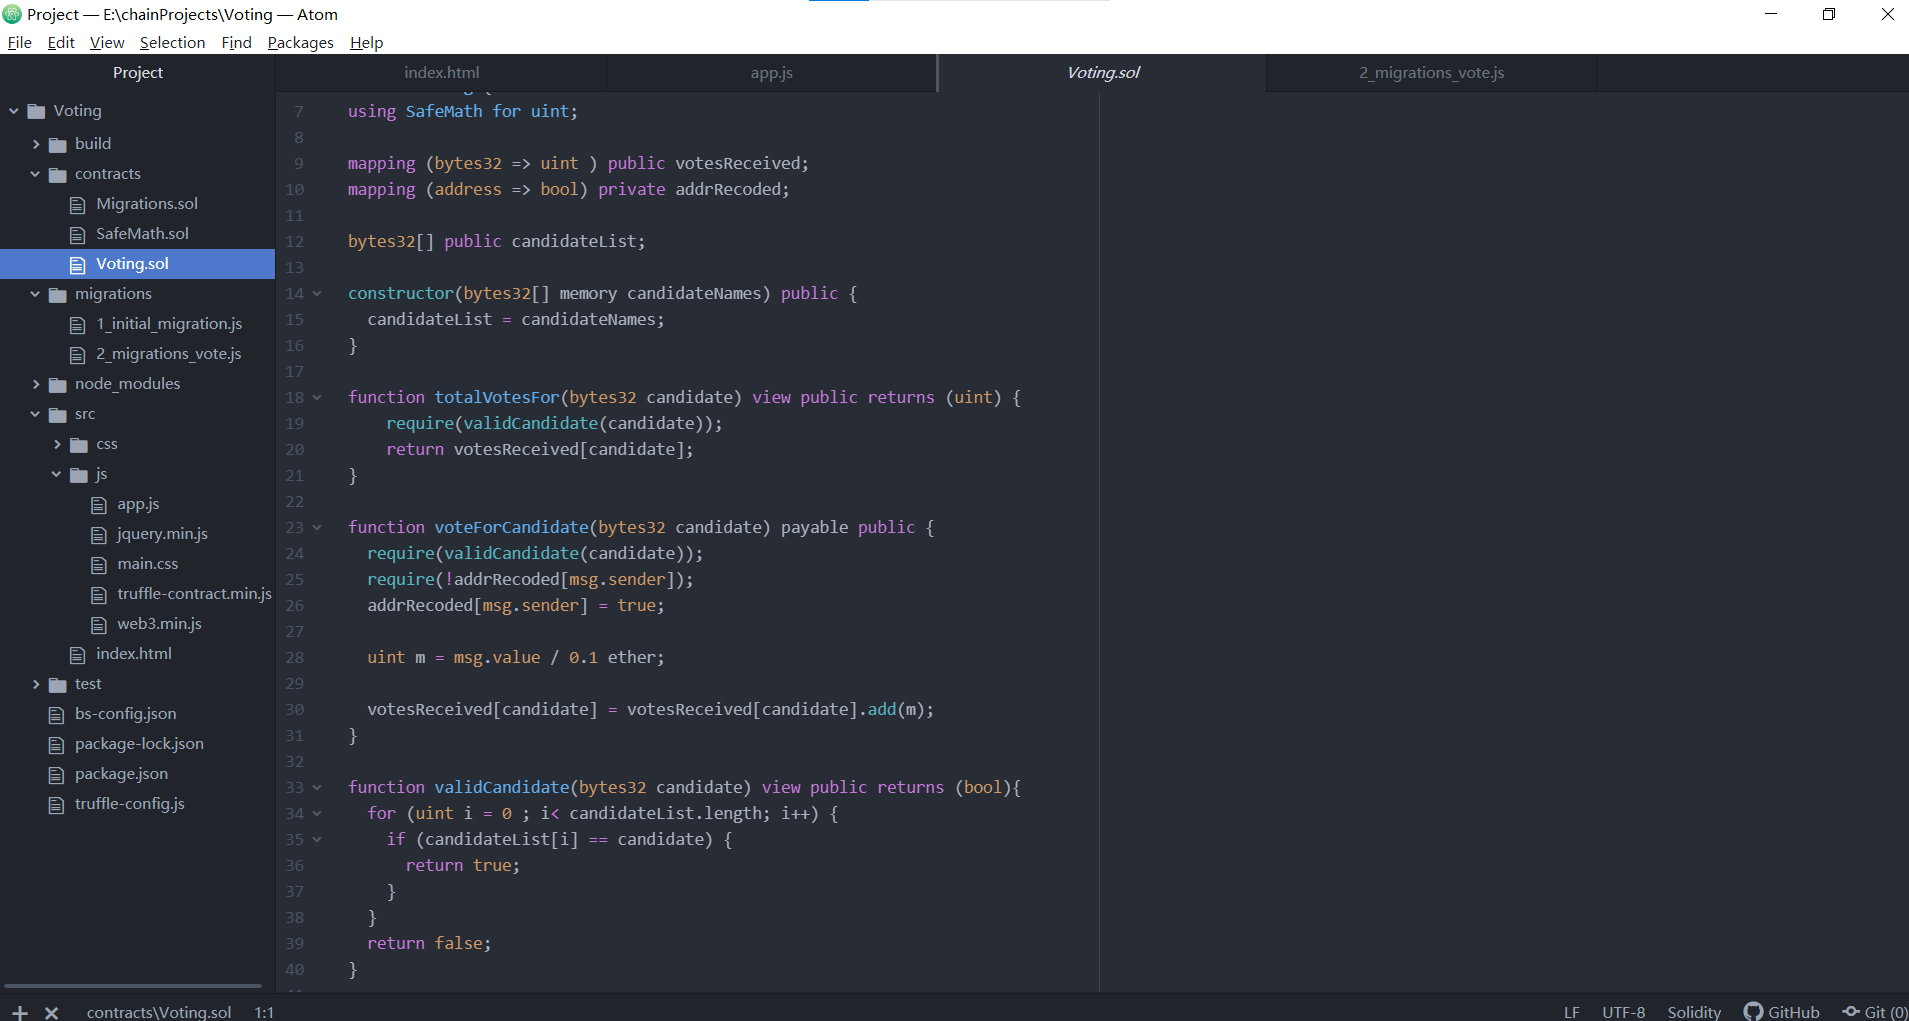Open the File menu

click(20, 42)
